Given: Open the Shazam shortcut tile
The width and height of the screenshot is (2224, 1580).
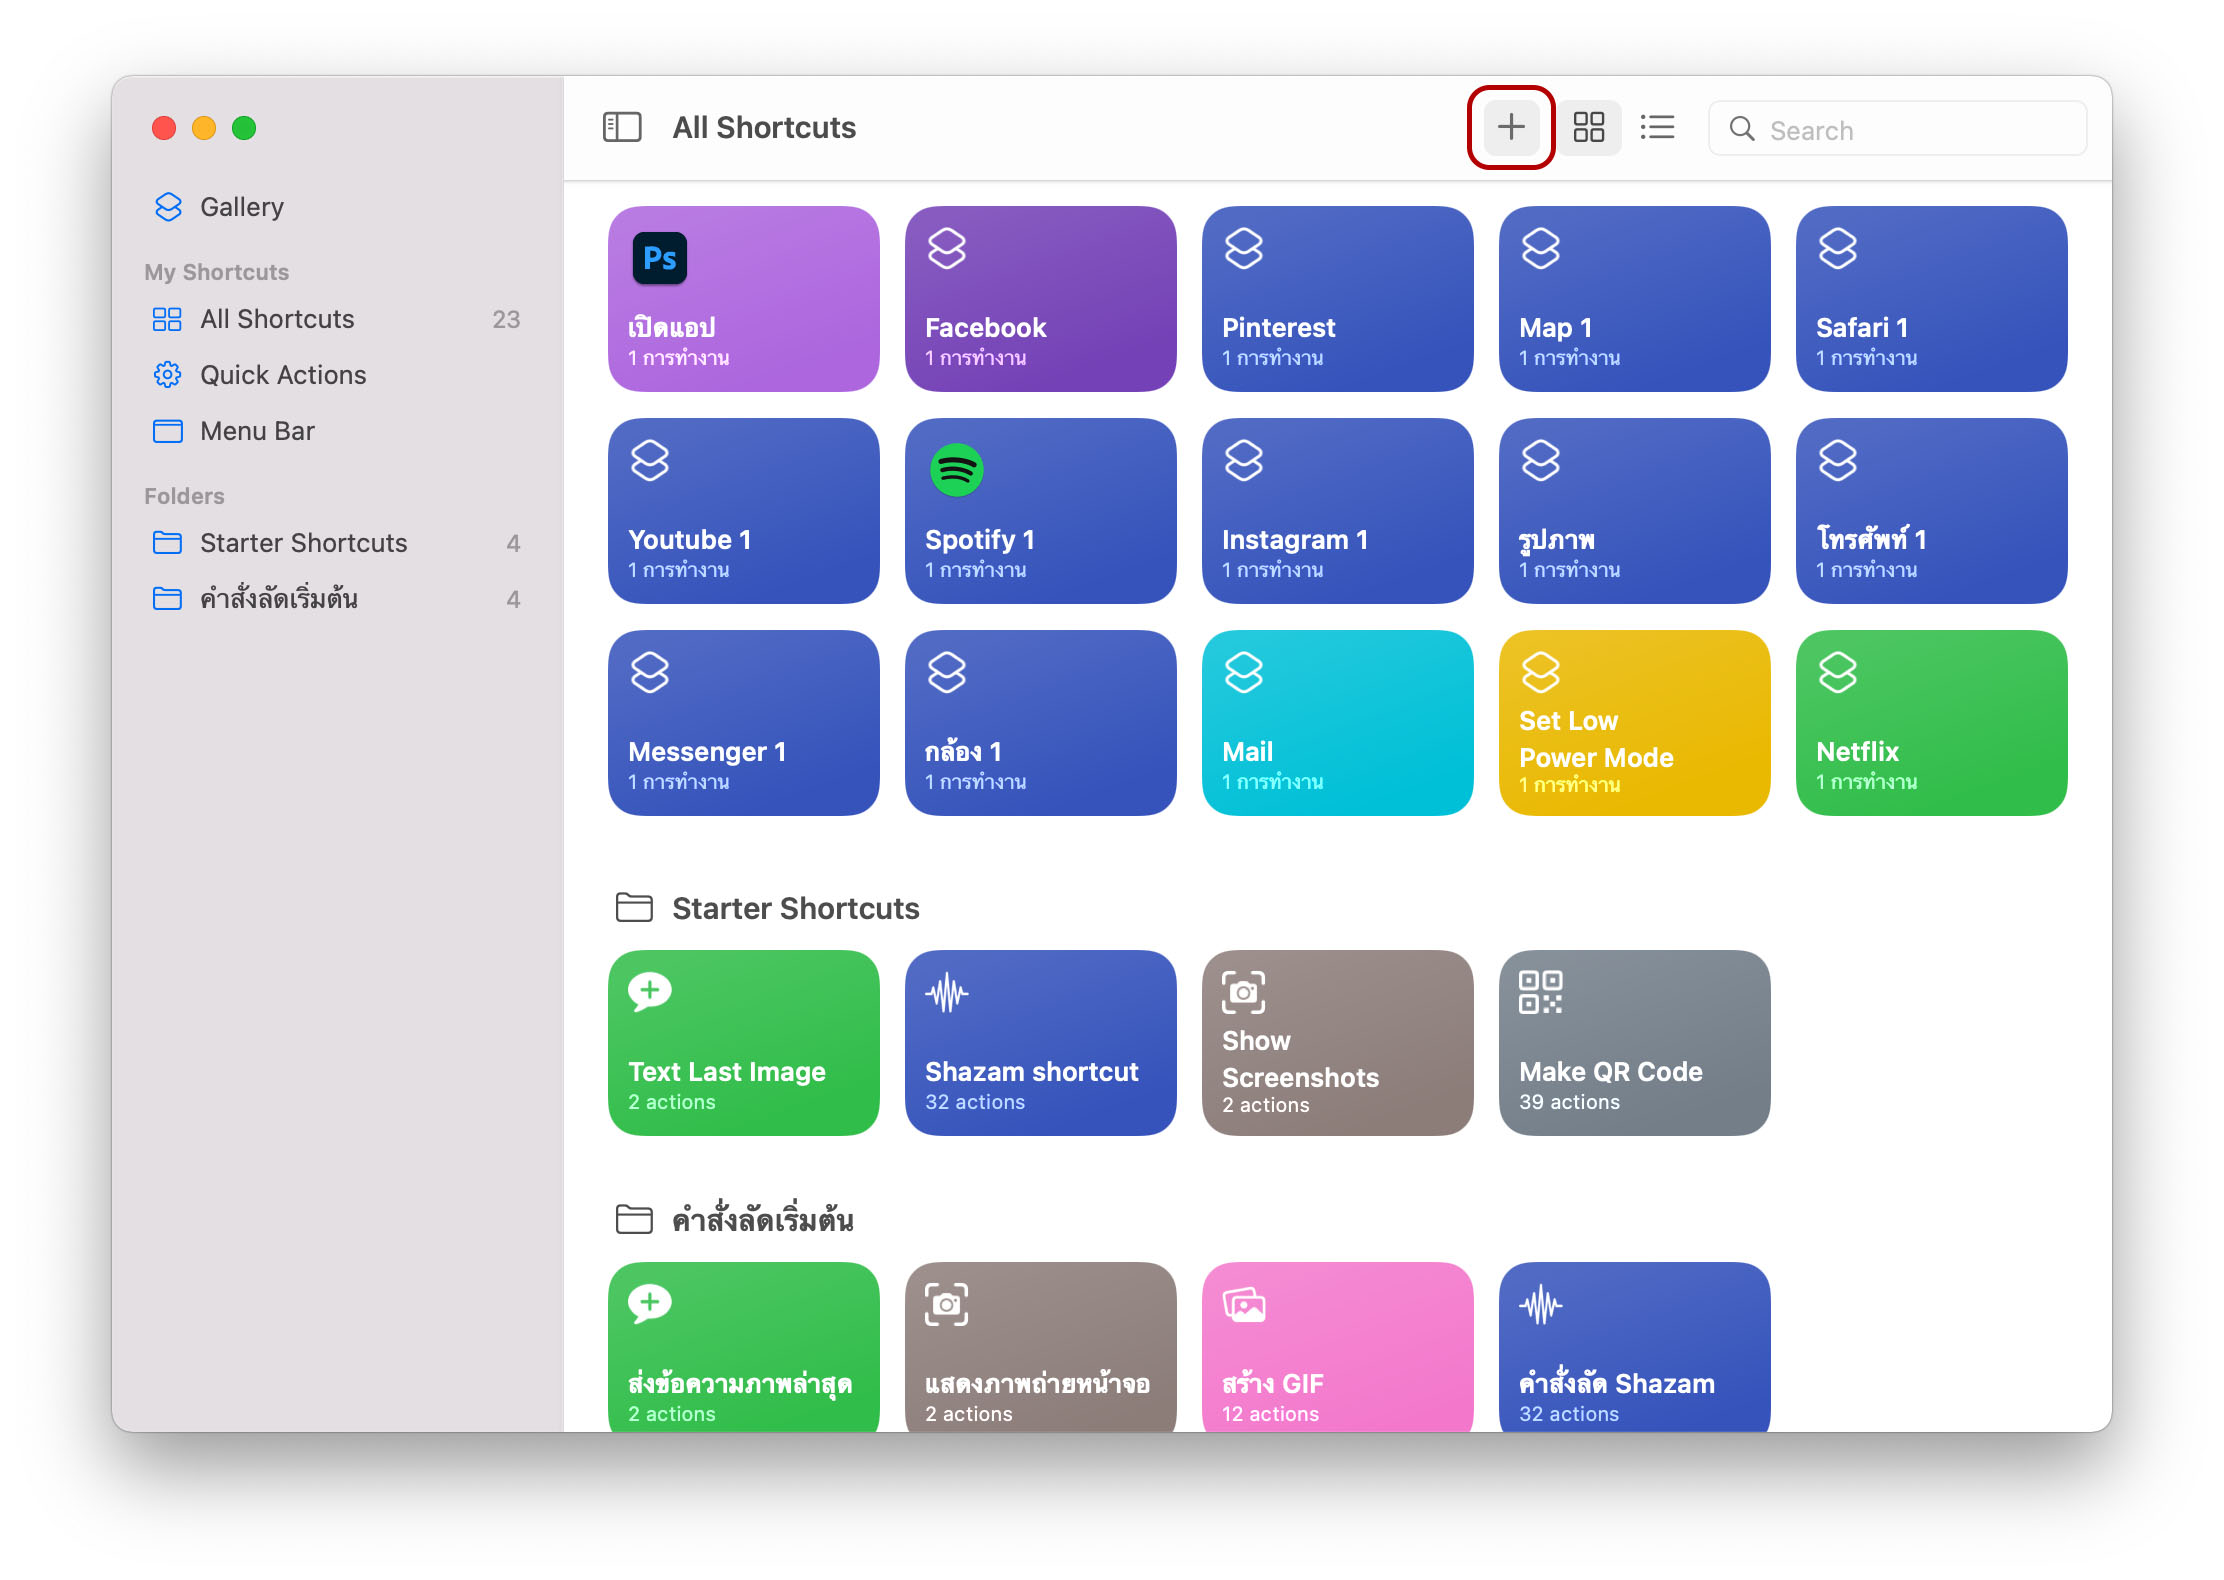Looking at the screenshot, I should [1040, 1043].
